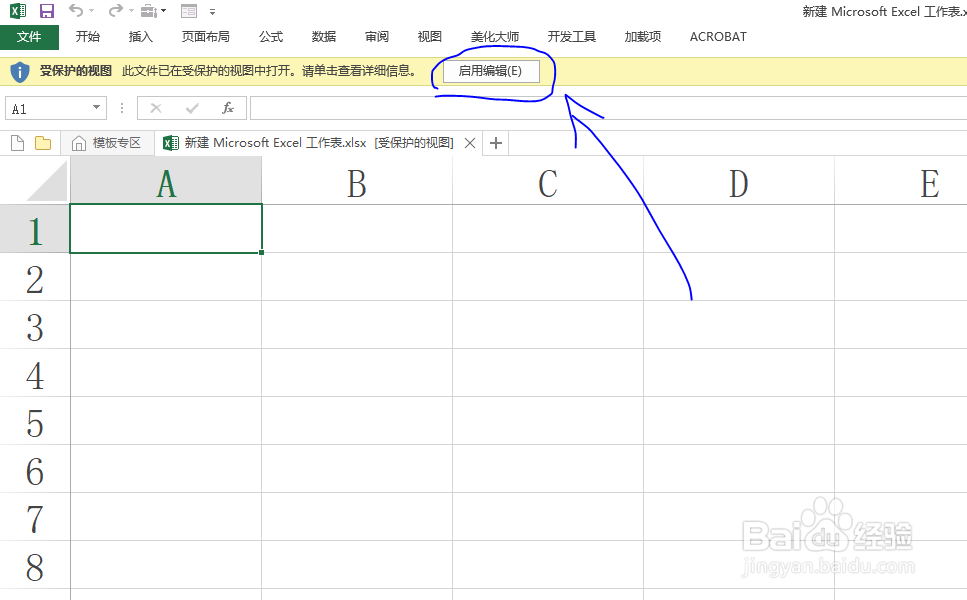
Task: Select column D header
Action: tap(739, 179)
